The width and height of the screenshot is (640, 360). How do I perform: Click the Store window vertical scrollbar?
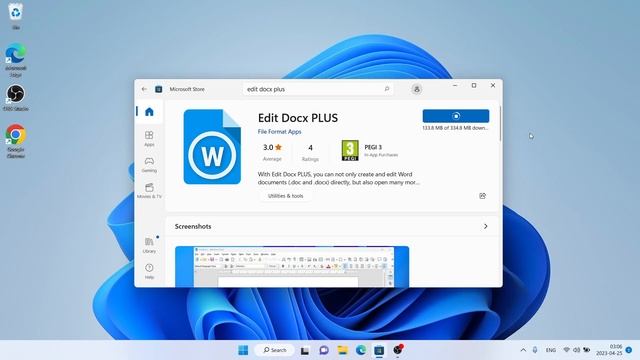(x=500, y=124)
